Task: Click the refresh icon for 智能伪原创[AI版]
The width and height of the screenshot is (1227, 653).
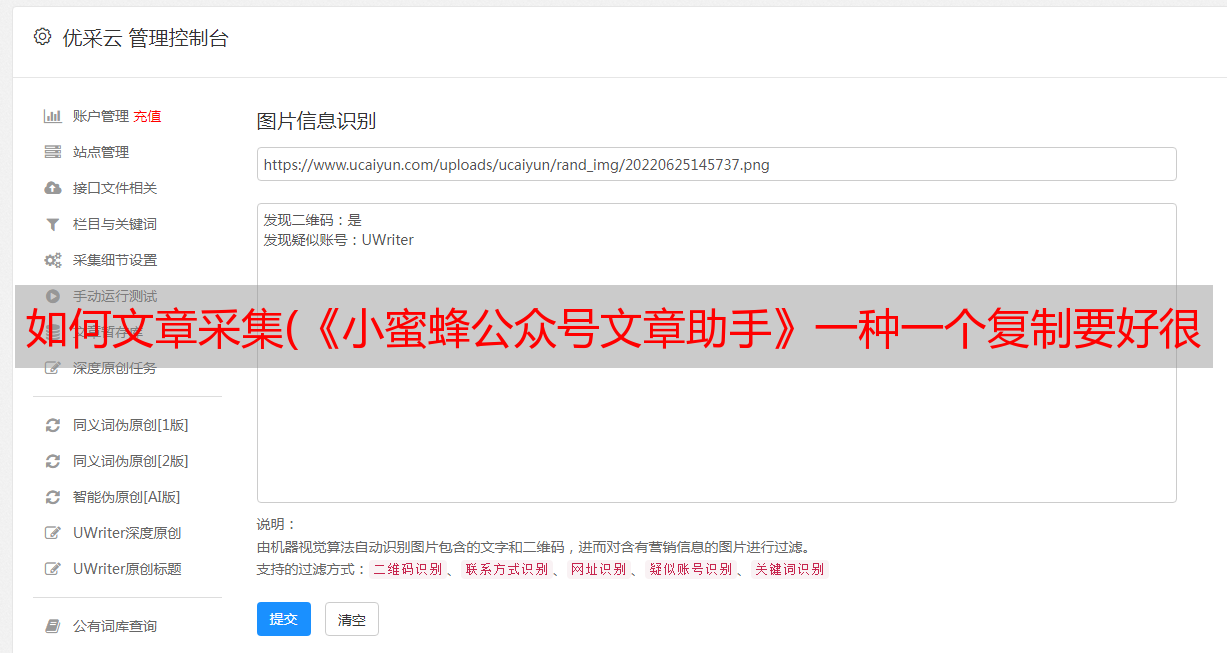Action: pos(53,497)
